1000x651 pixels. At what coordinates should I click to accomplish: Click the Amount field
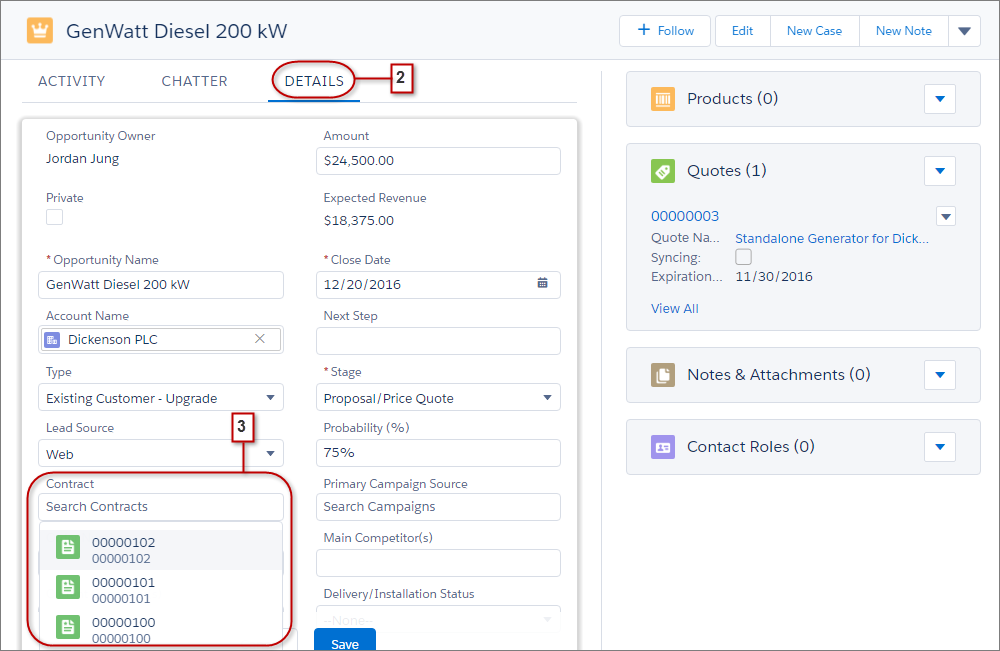pos(438,161)
